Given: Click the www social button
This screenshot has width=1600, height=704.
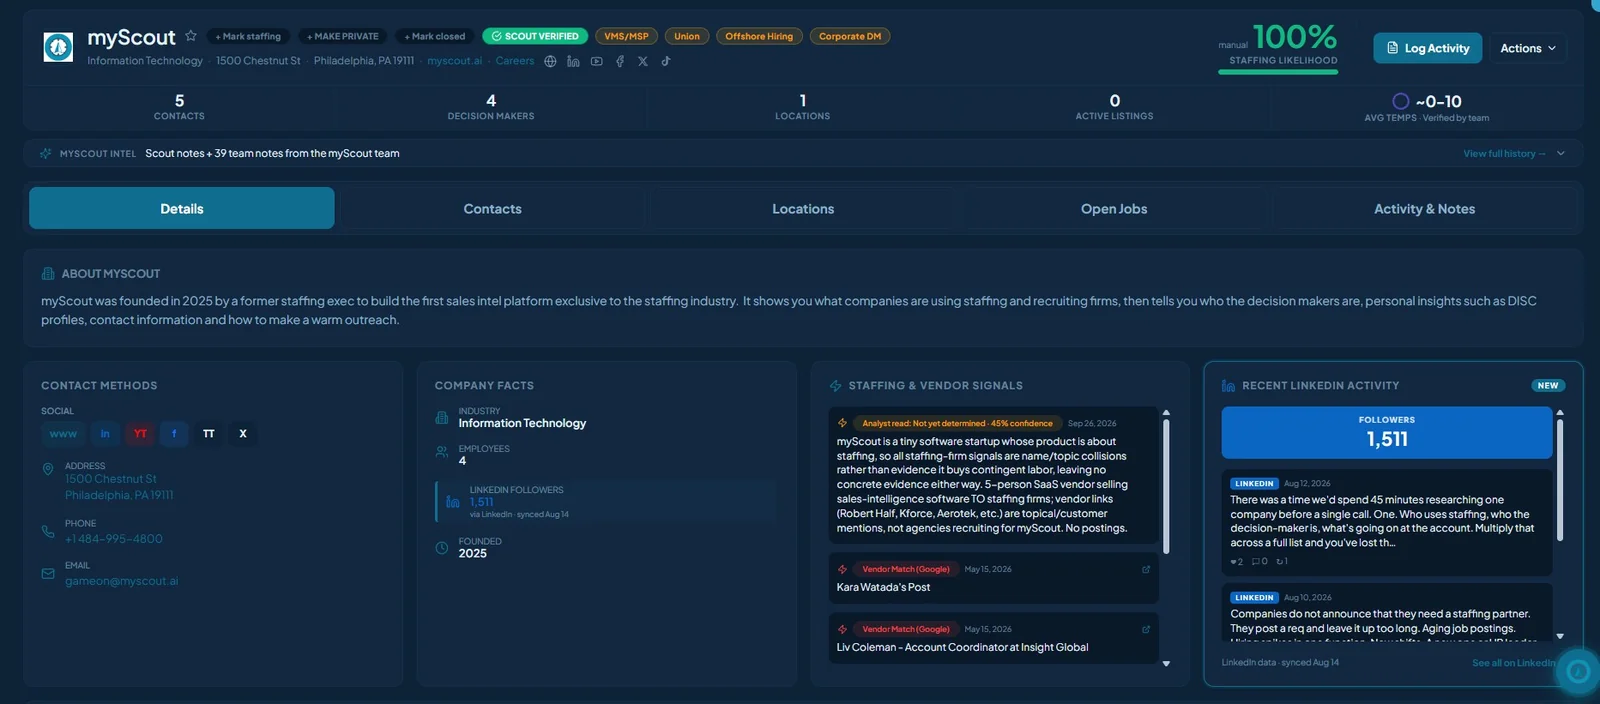Looking at the screenshot, I should (x=63, y=433).
